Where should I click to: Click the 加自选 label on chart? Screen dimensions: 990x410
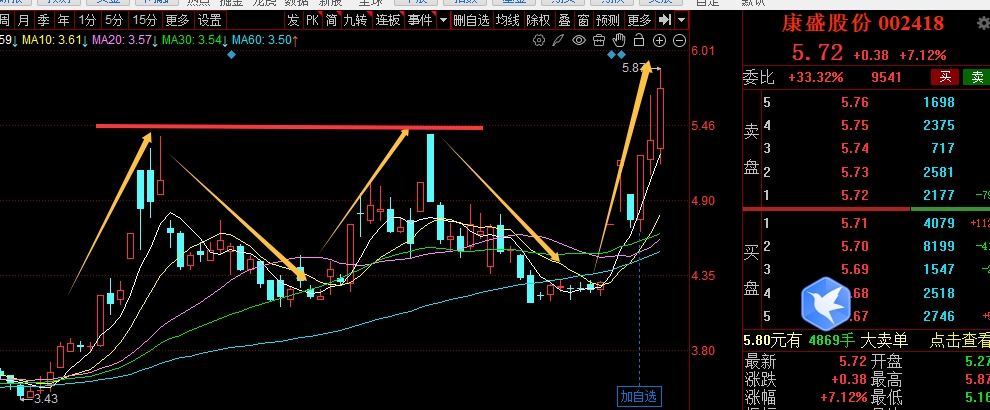click(639, 396)
